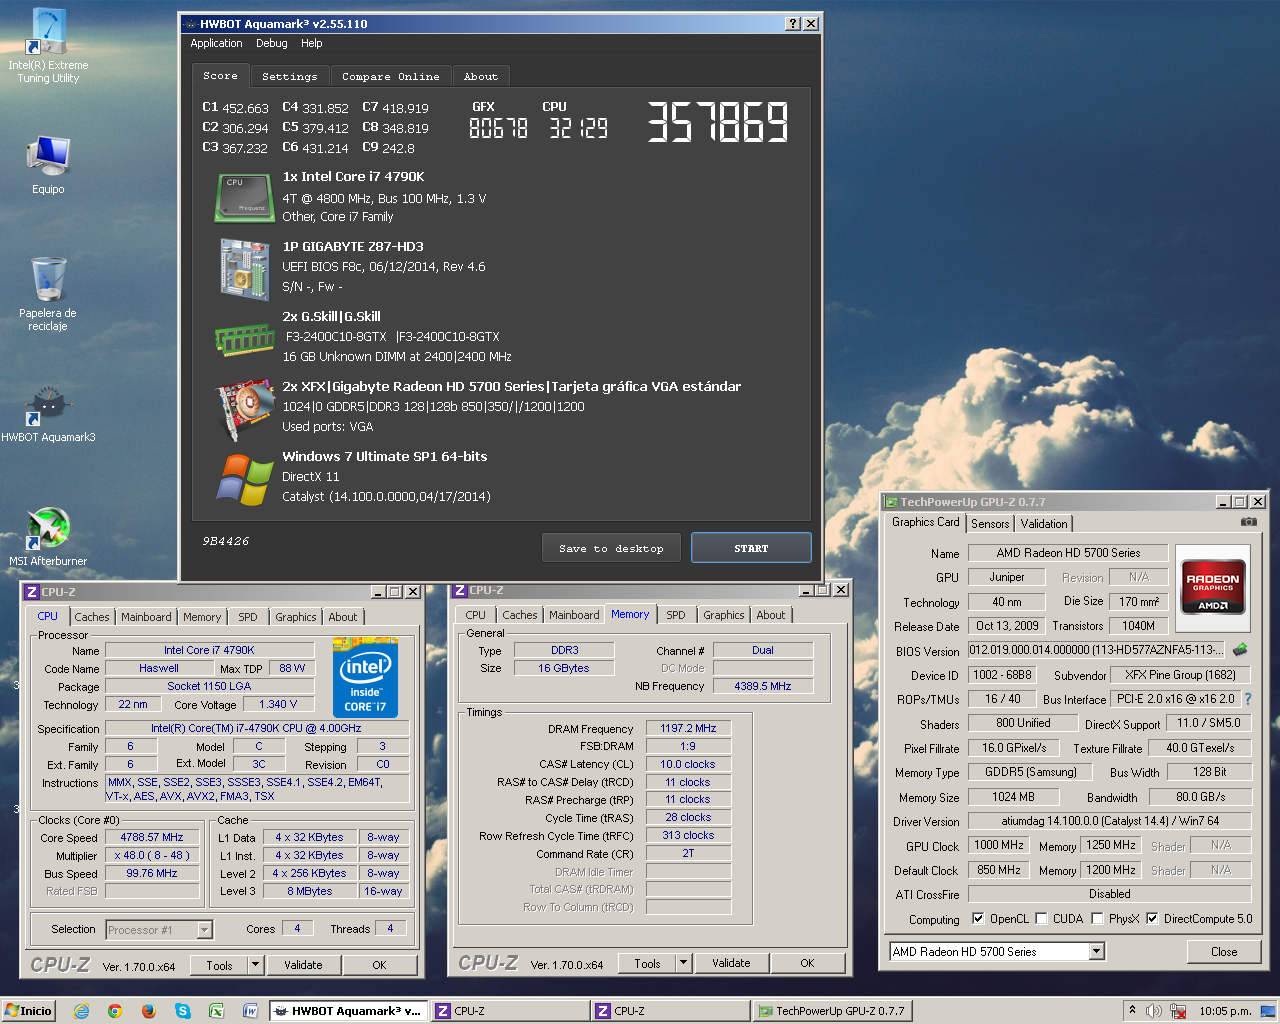This screenshot has width=1280, height=1024.
Task: Click the Inicio start button
Action: click(x=29, y=1011)
